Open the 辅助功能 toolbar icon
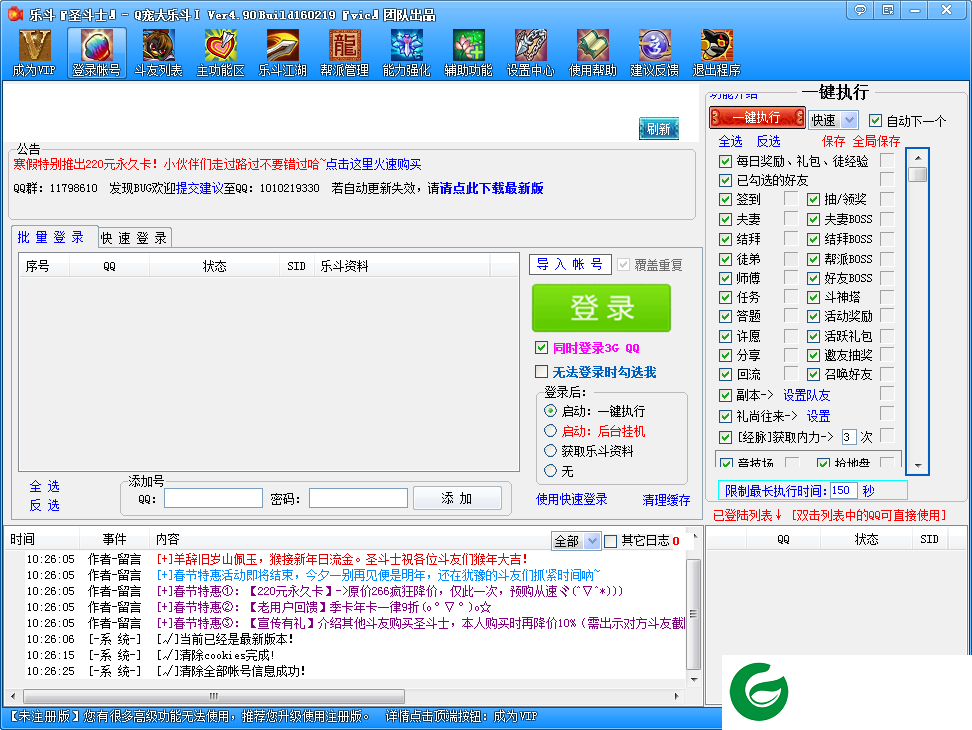 click(x=468, y=53)
